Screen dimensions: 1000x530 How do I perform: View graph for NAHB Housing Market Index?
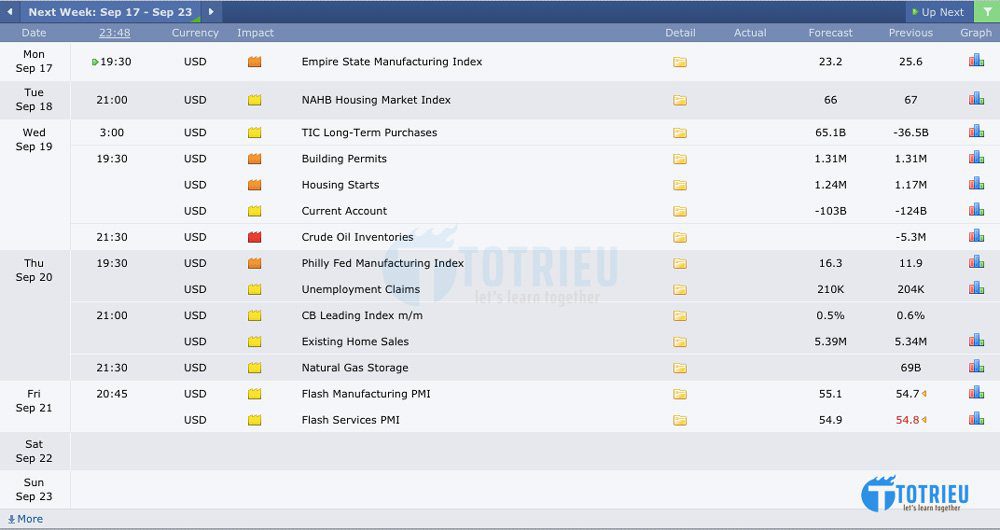click(976, 99)
